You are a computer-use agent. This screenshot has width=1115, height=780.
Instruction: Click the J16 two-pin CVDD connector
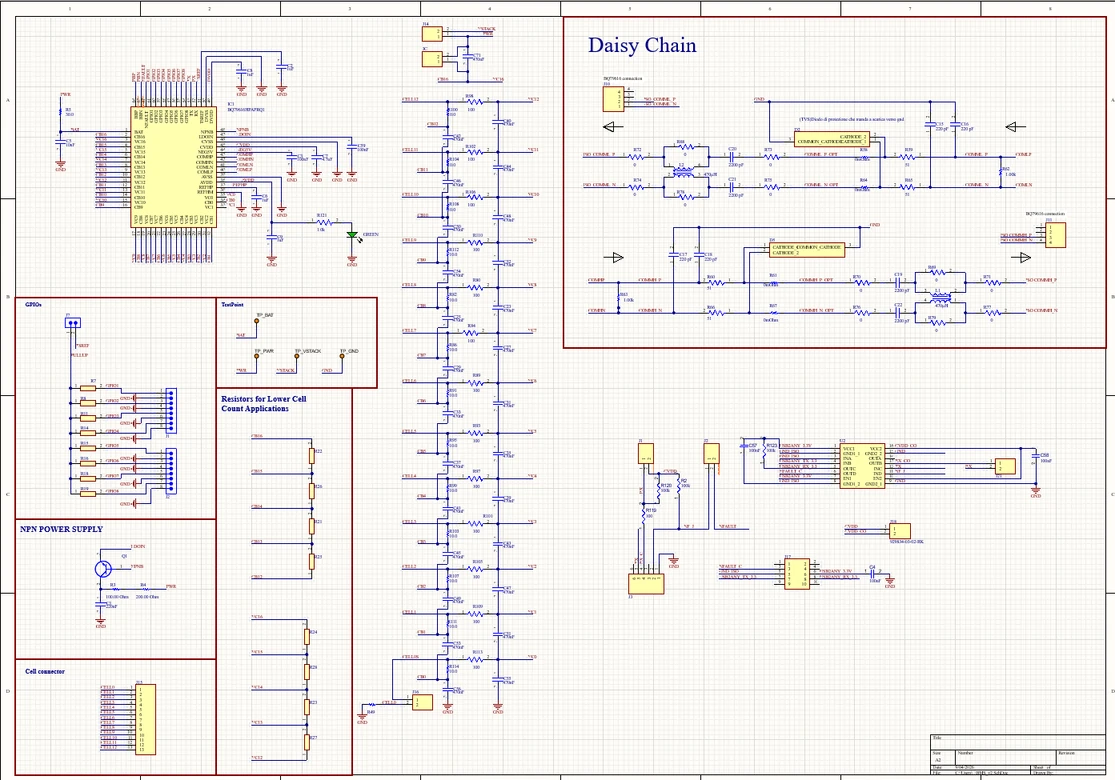(x=900, y=530)
